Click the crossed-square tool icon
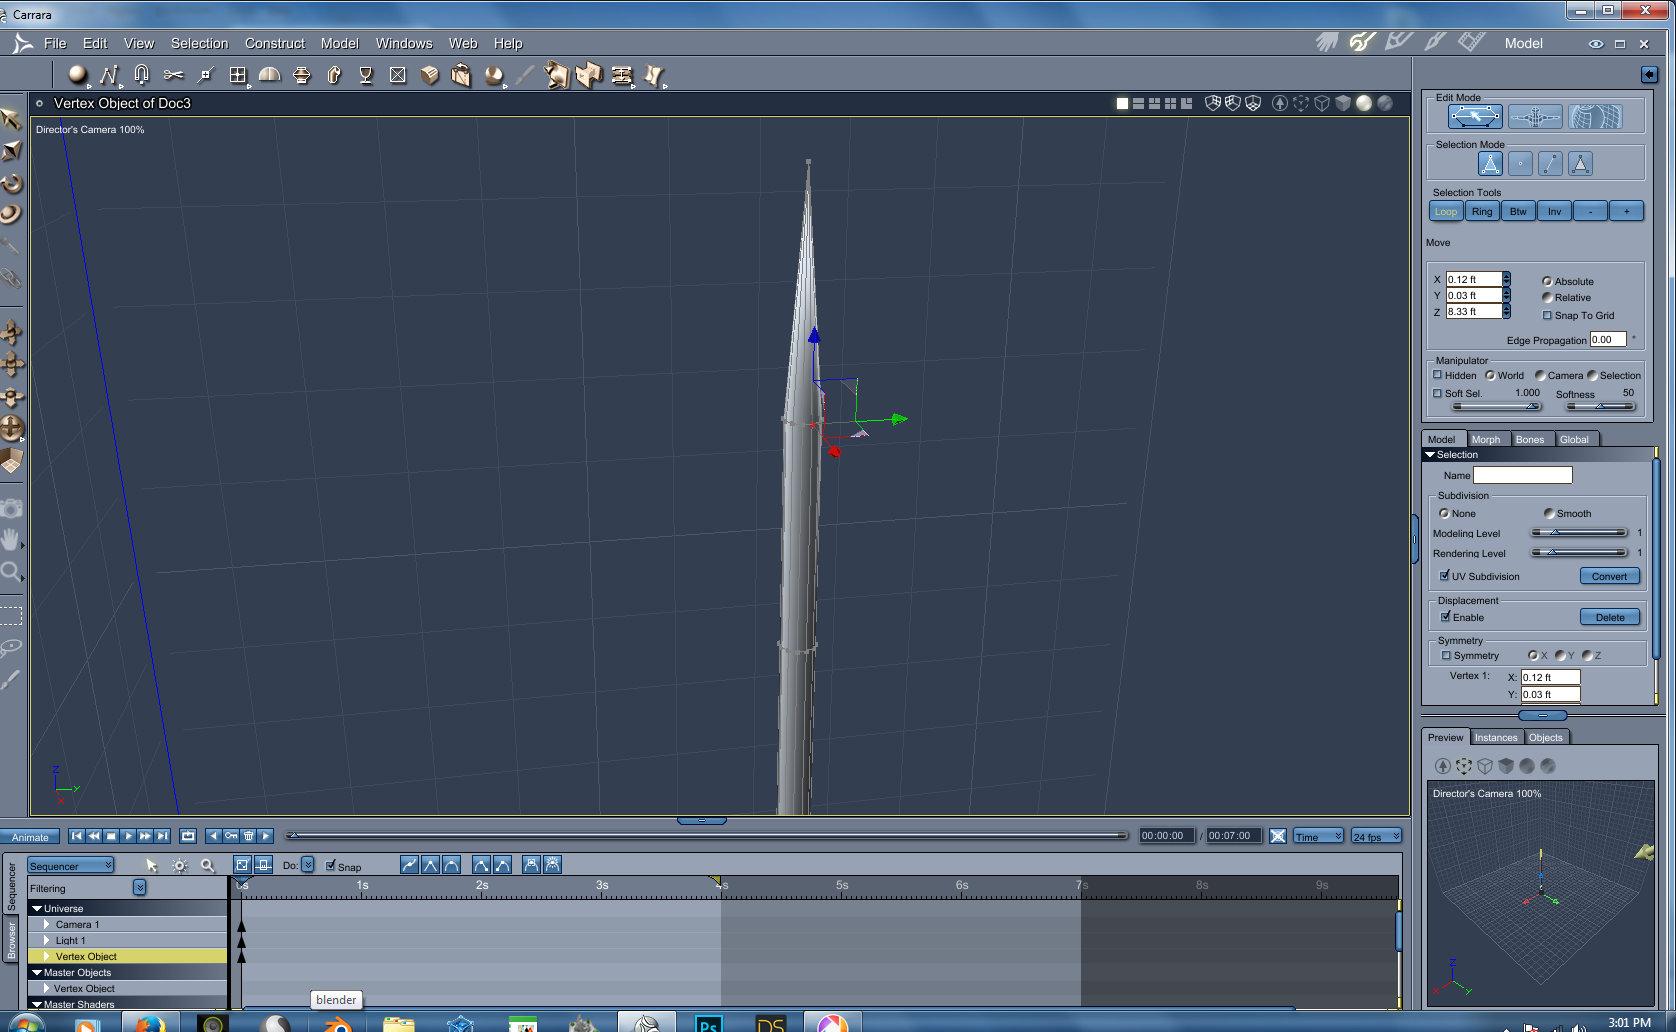 coord(398,75)
